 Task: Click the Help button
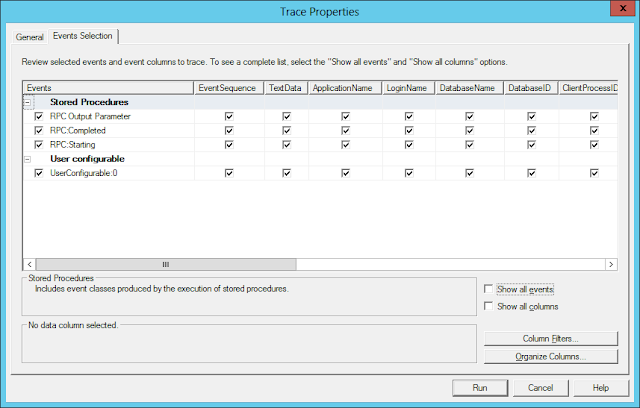click(x=601, y=388)
